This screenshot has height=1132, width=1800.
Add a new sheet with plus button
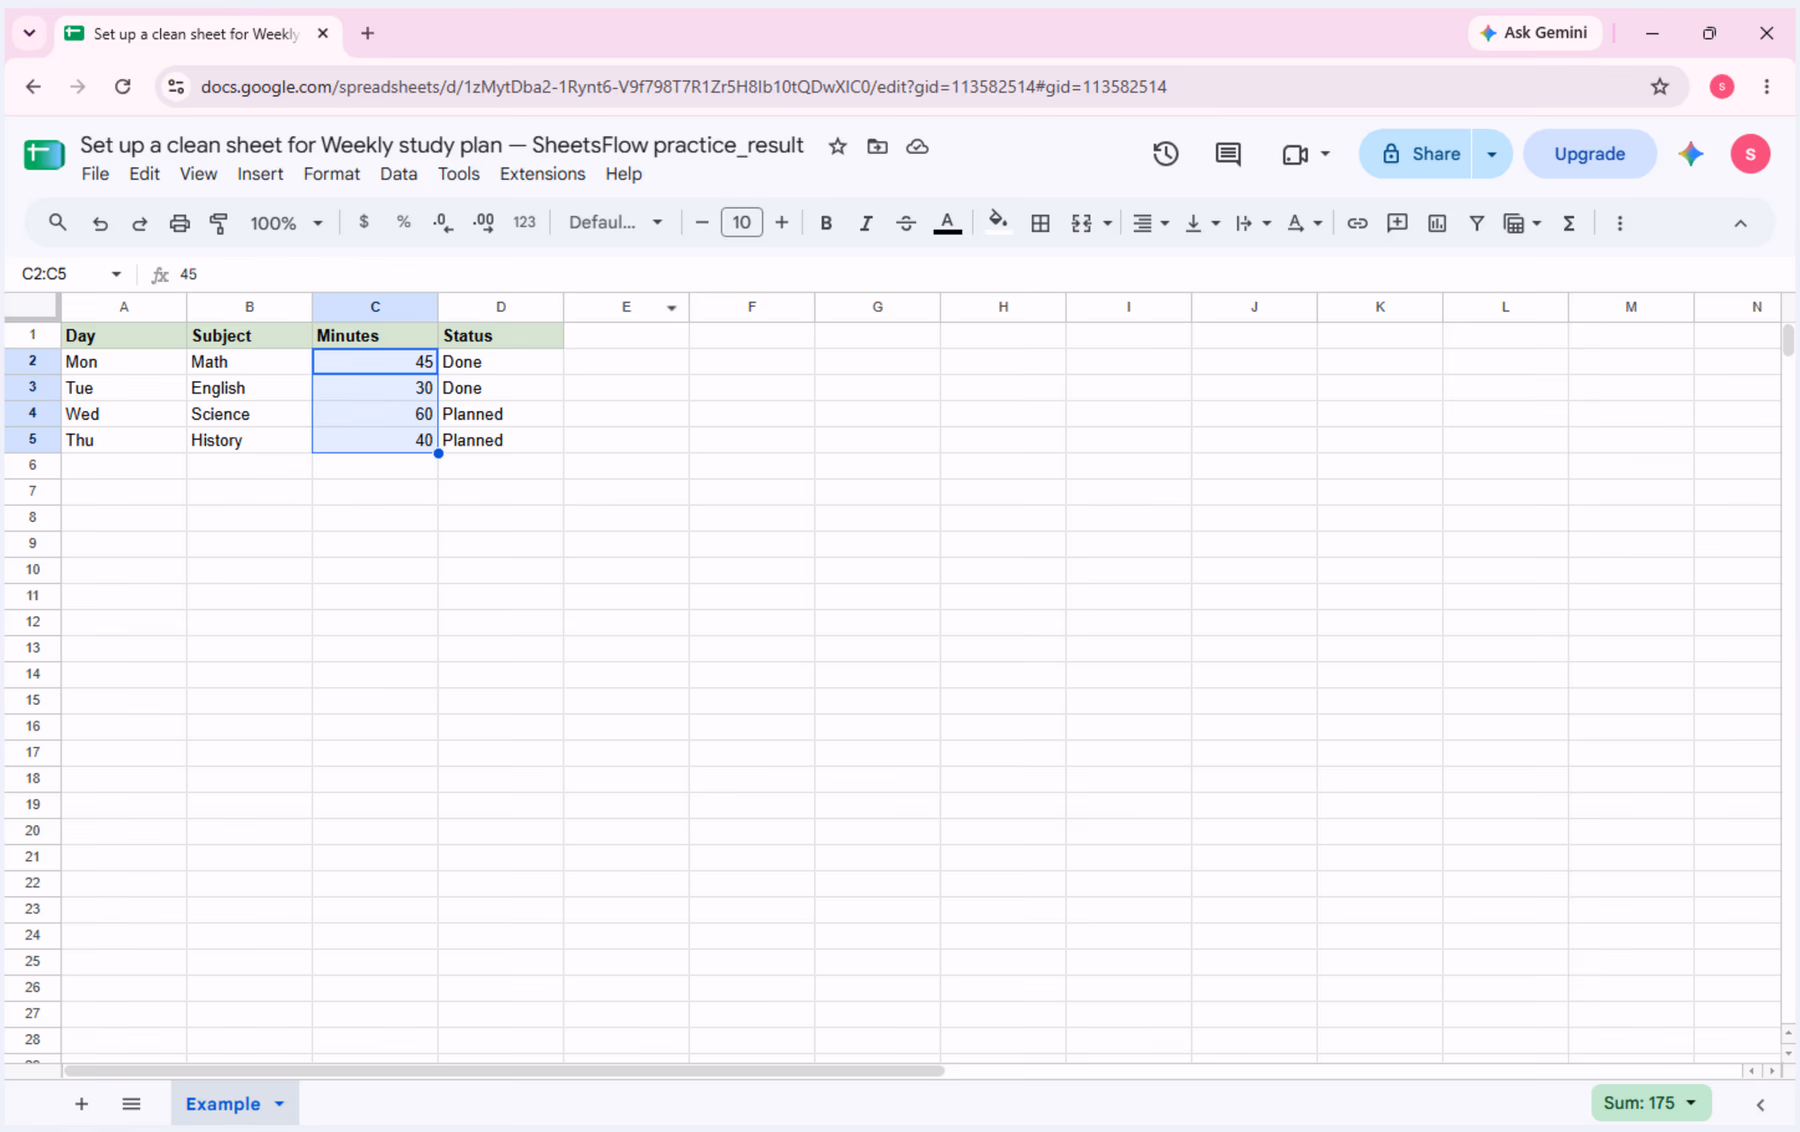82,1104
